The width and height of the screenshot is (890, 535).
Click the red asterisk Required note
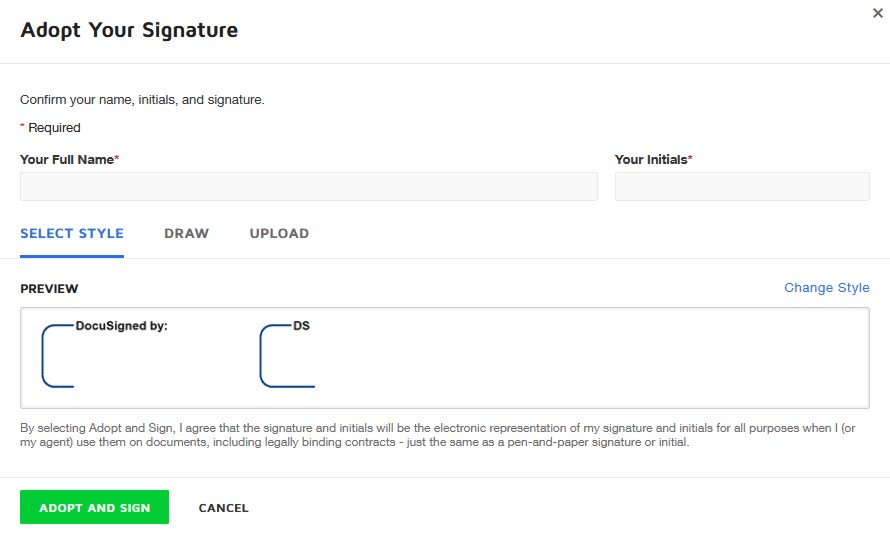(x=51, y=128)
